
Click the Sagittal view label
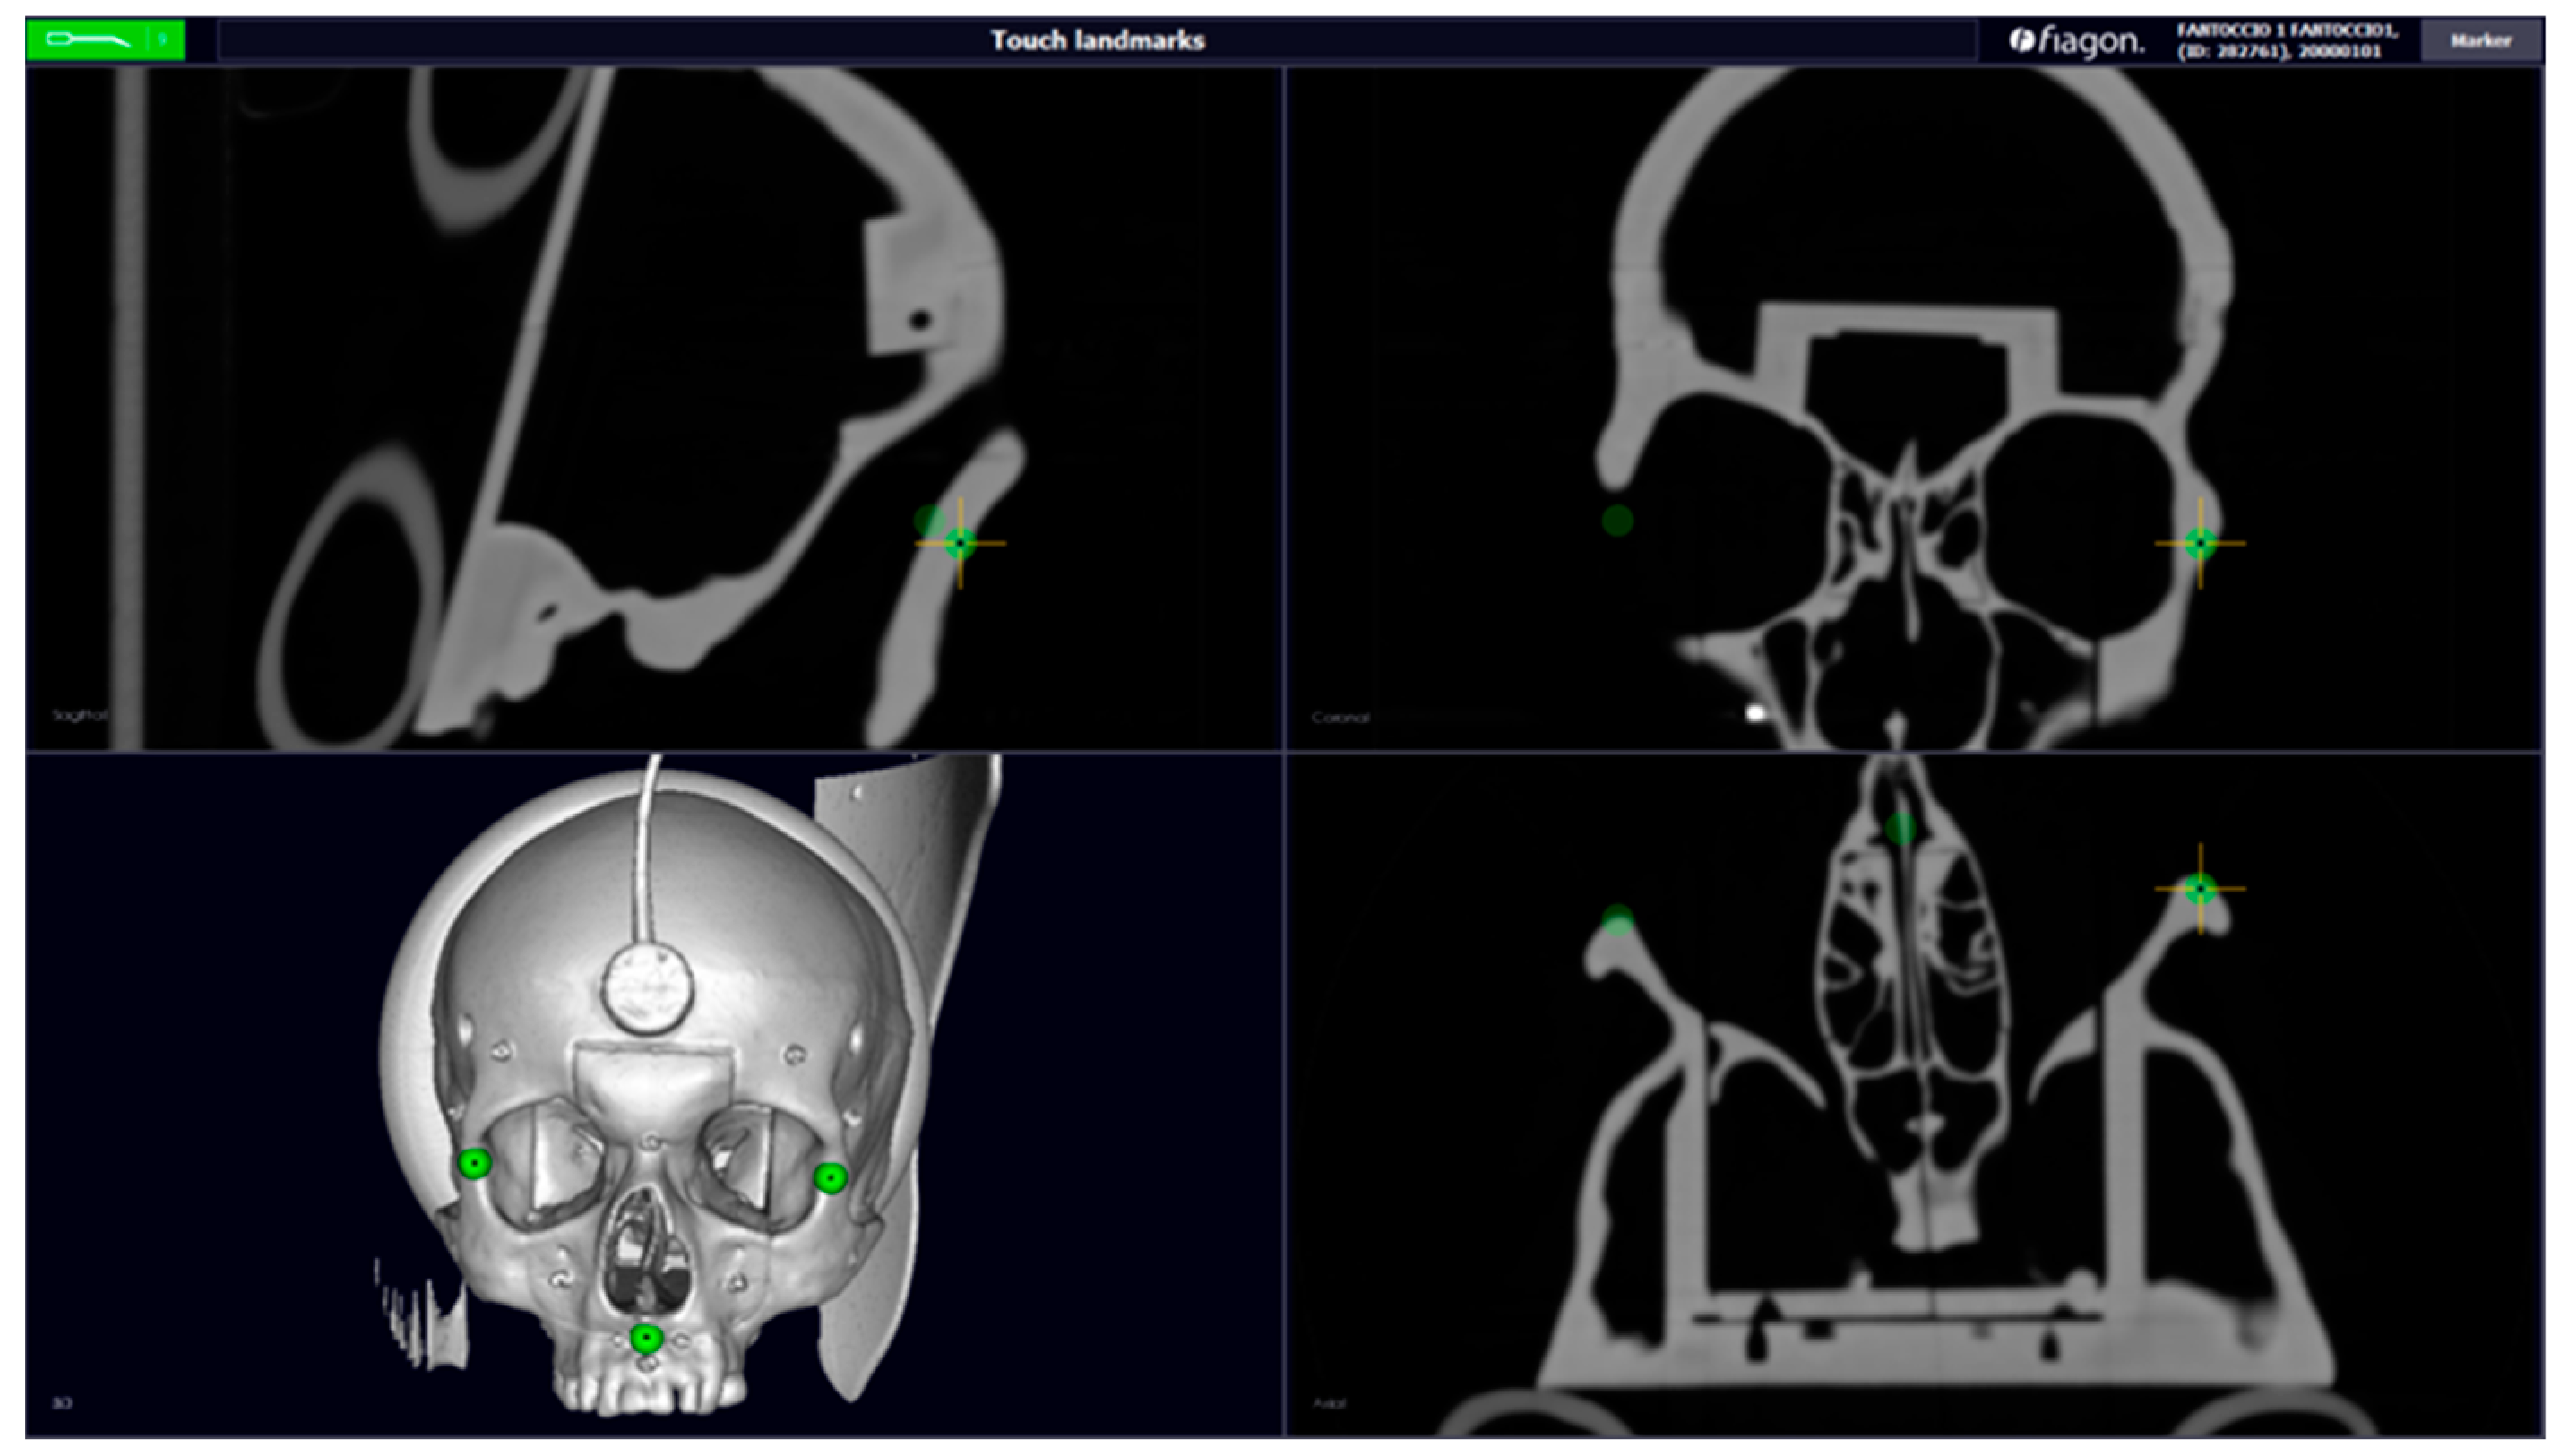click(x=79, y=715)
